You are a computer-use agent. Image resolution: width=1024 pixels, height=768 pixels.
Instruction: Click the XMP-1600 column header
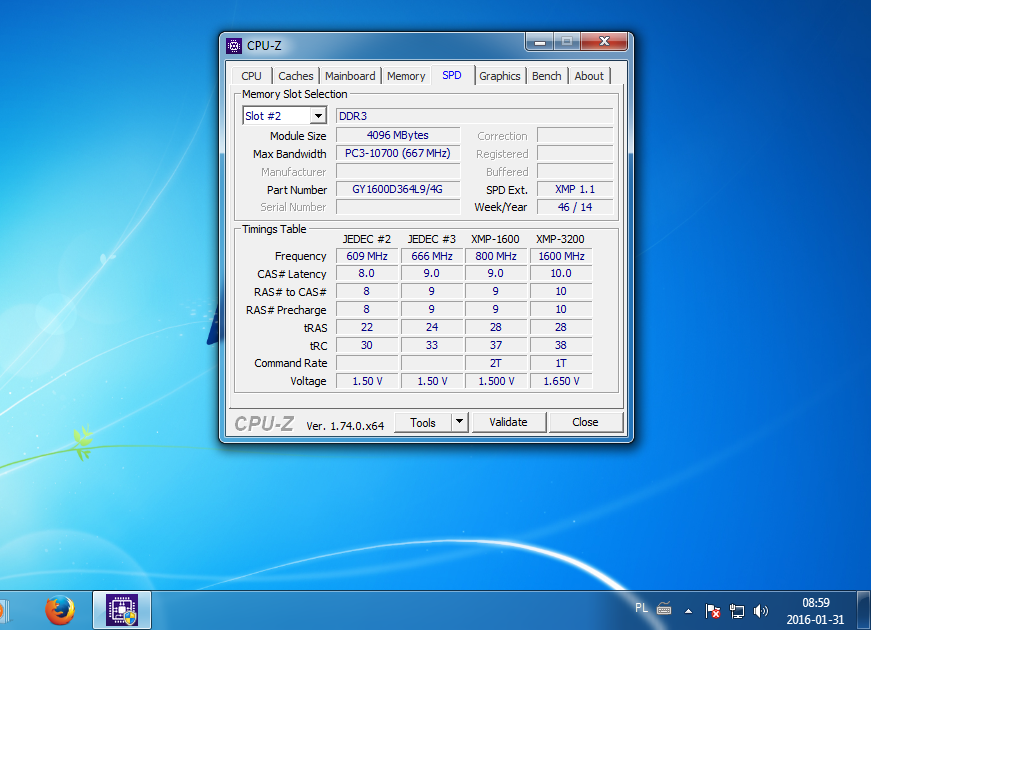click(x=496, y=239)
